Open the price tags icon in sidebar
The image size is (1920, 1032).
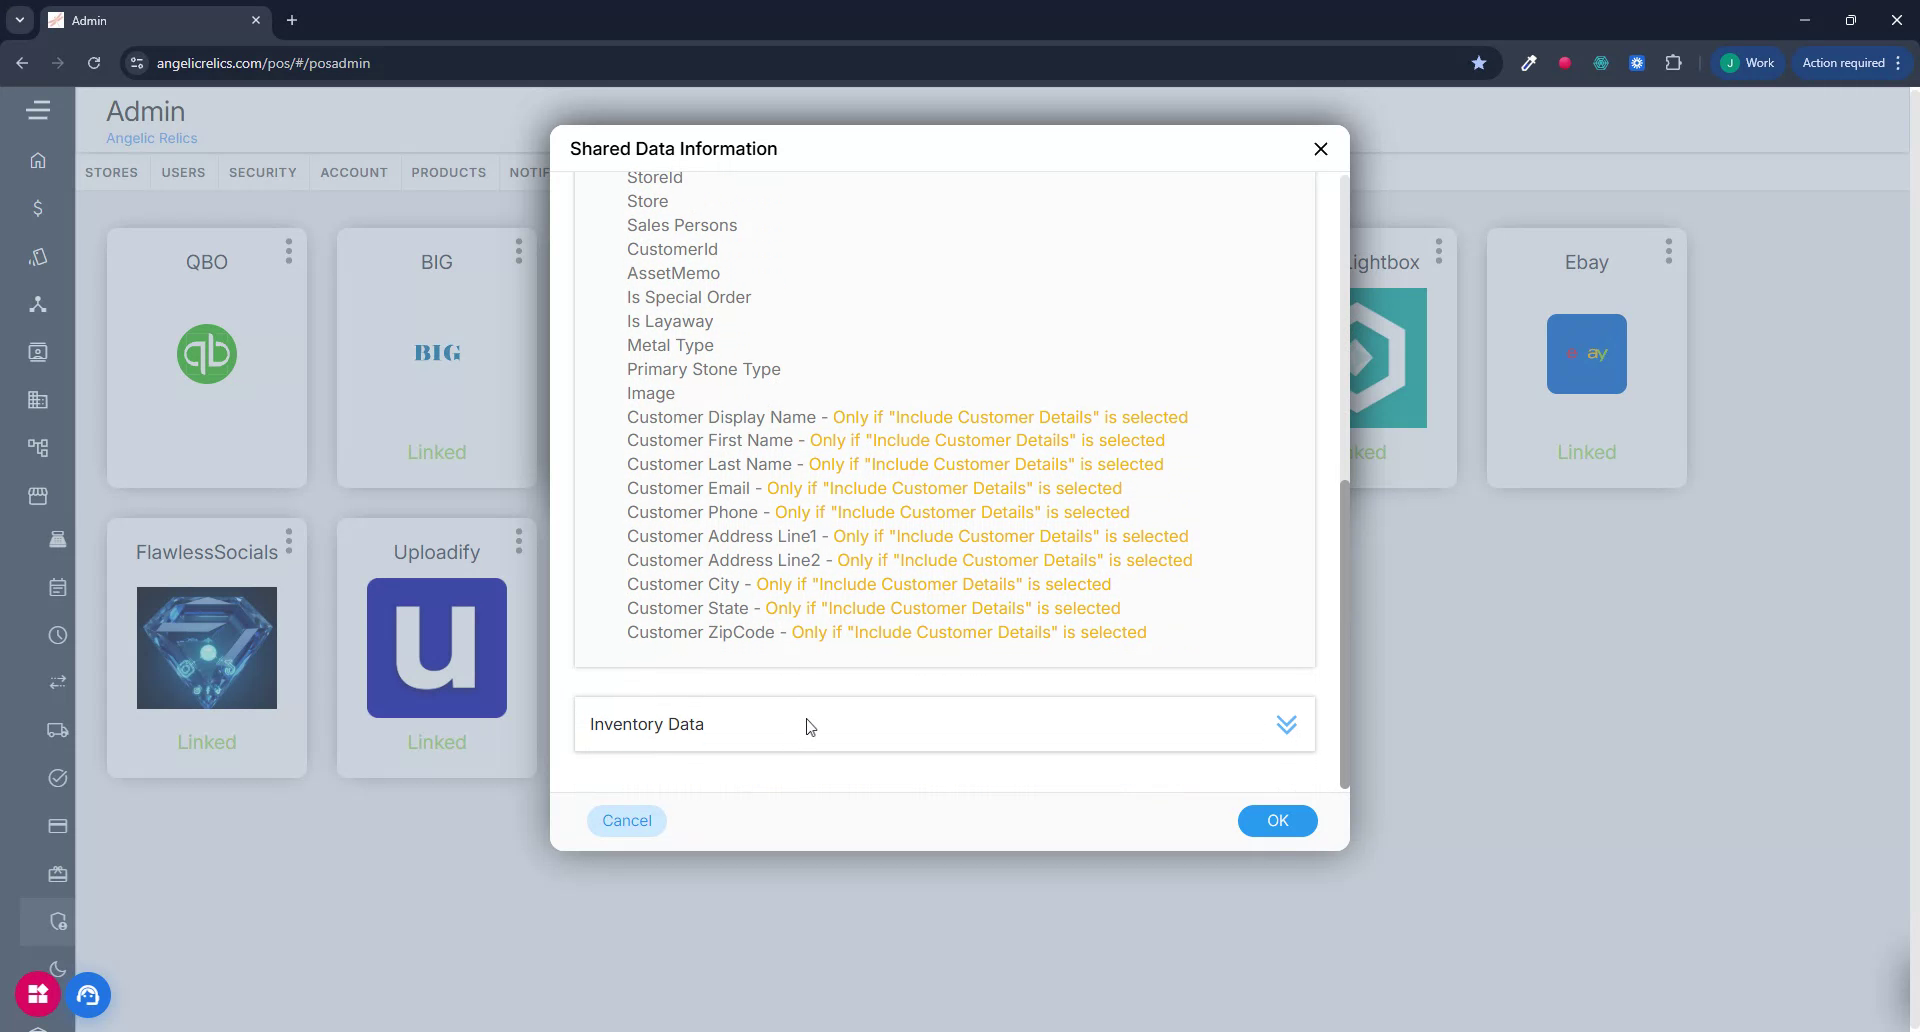[x=38, y=257]
